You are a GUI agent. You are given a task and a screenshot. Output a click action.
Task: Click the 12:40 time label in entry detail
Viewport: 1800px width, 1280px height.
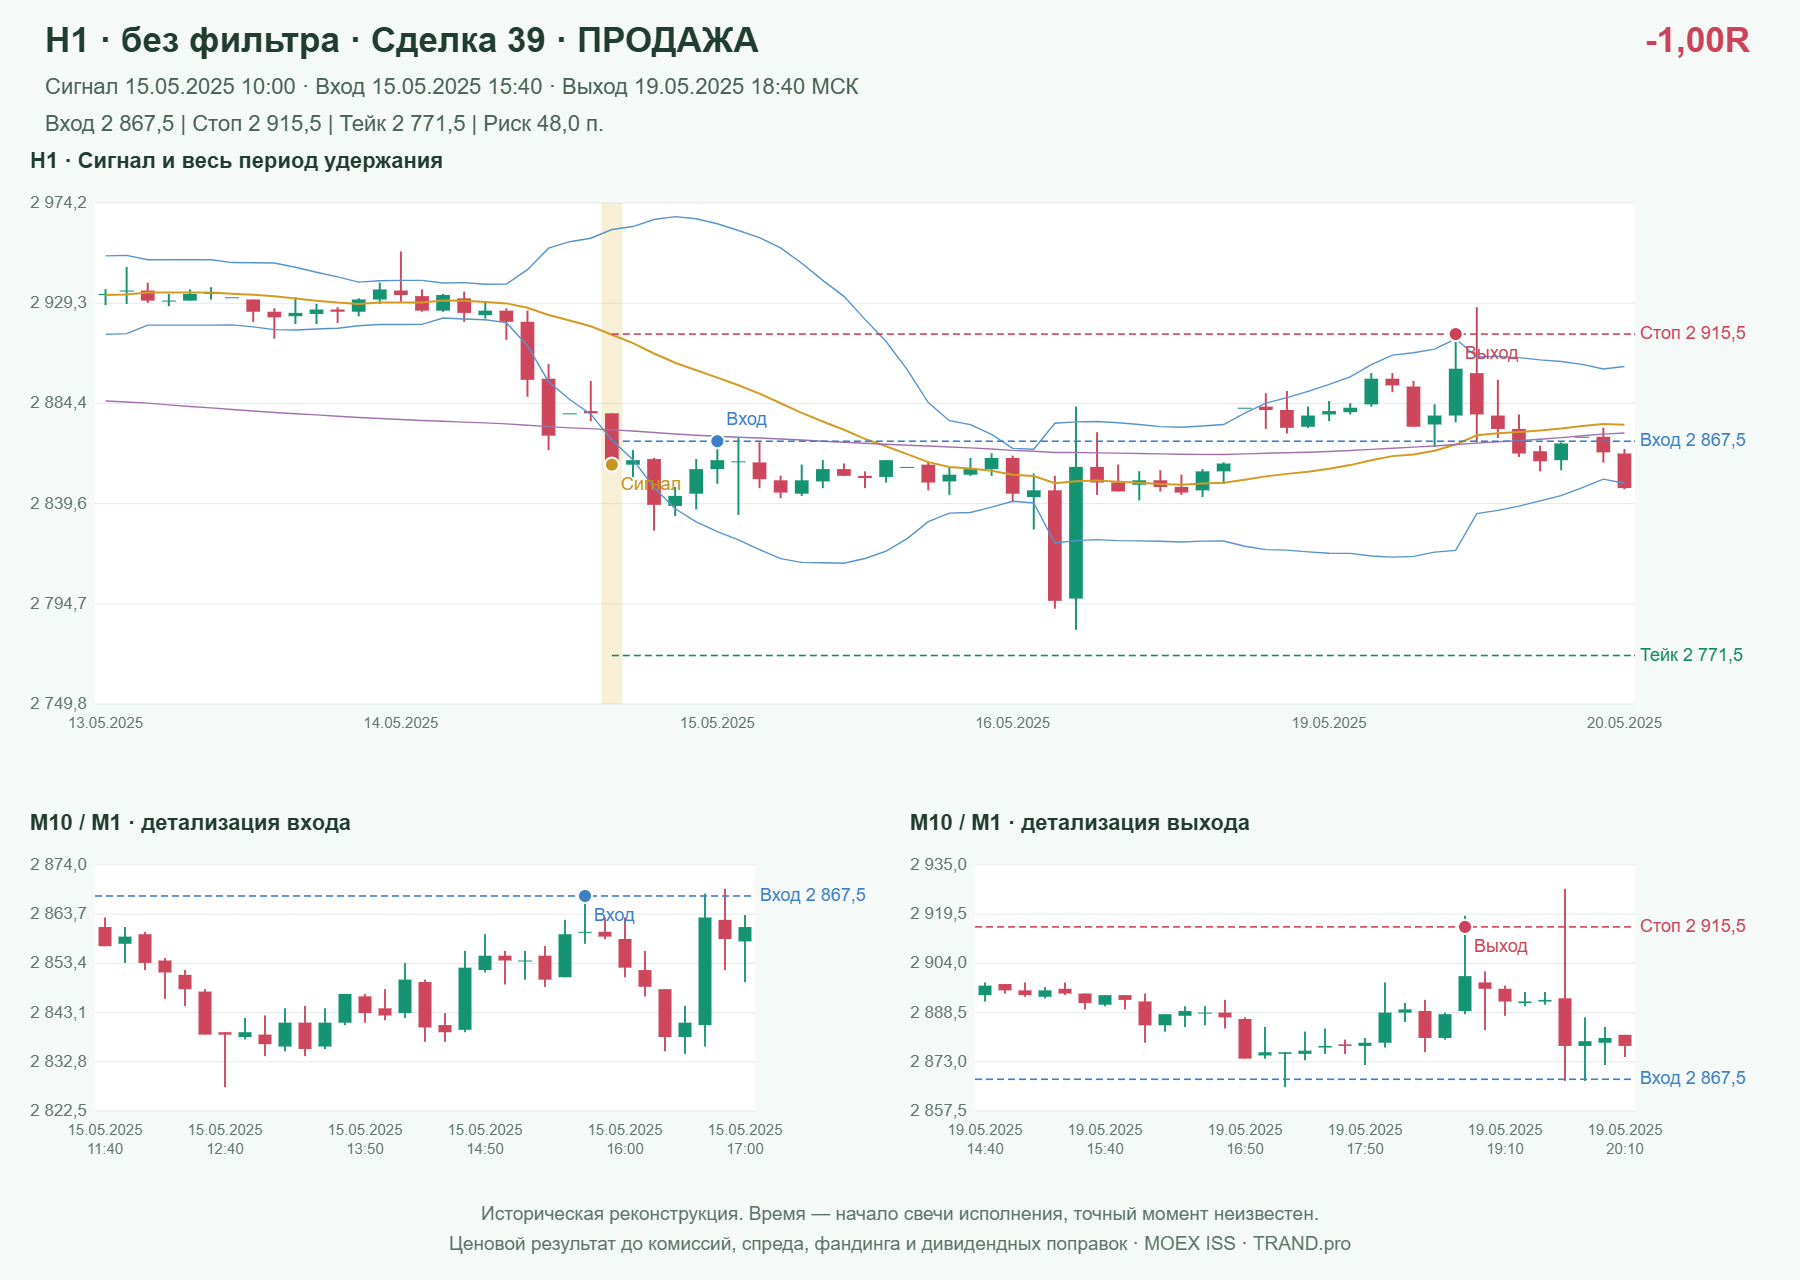[x=225, y=1149]
